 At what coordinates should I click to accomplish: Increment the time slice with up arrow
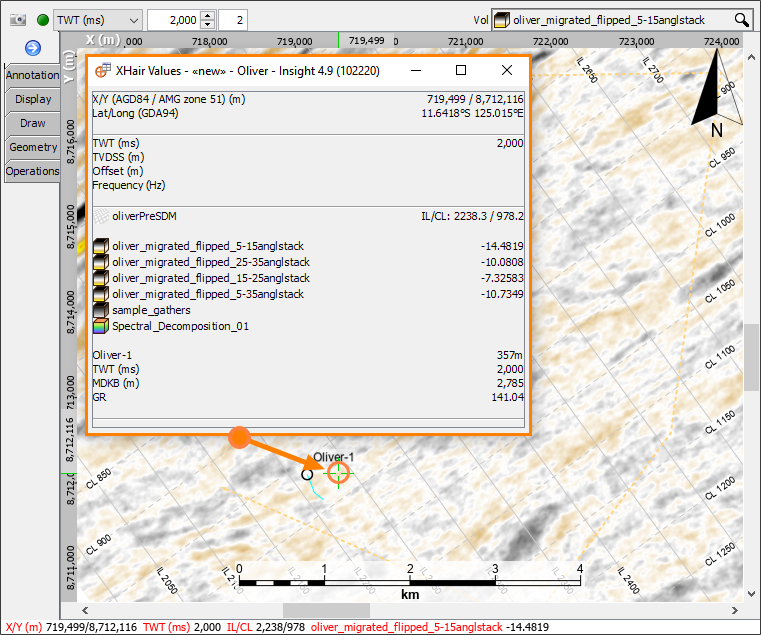click(x=208, y=16)
